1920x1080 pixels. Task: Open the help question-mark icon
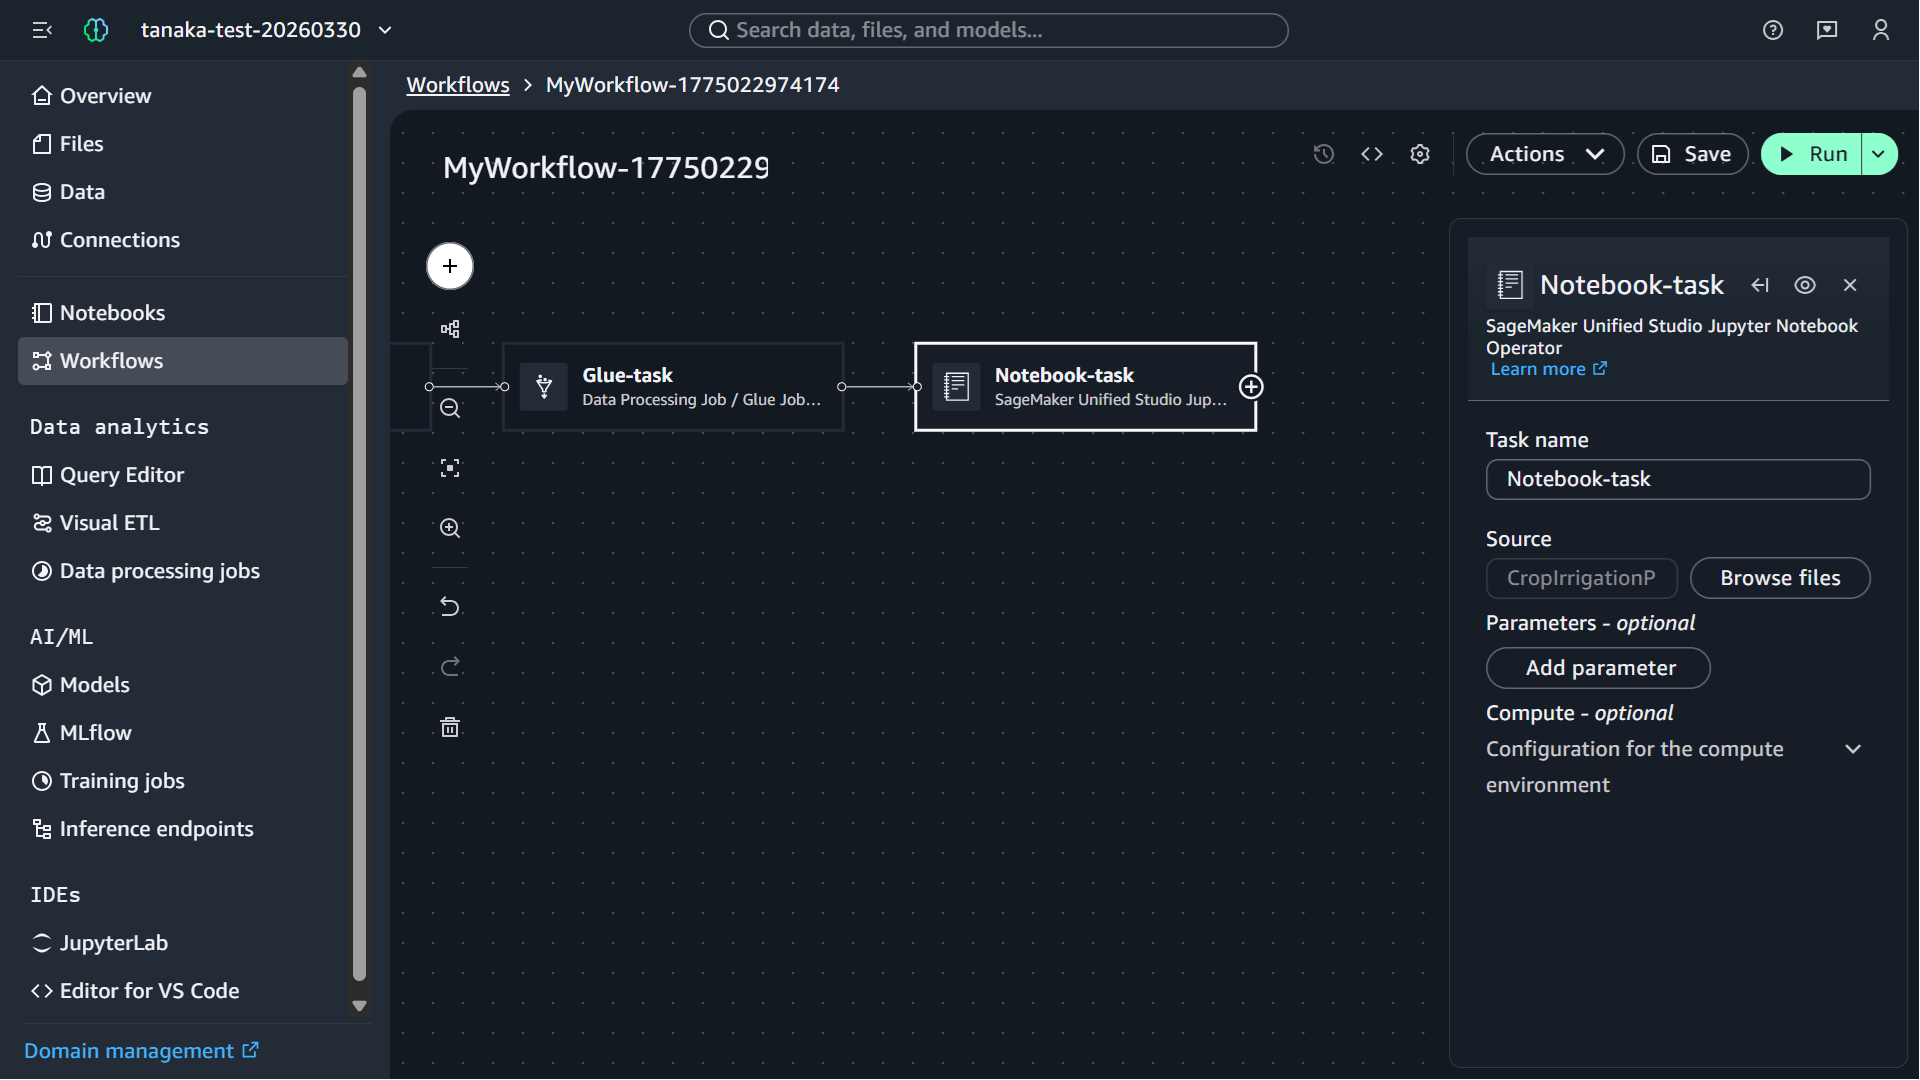(1773, 30)
